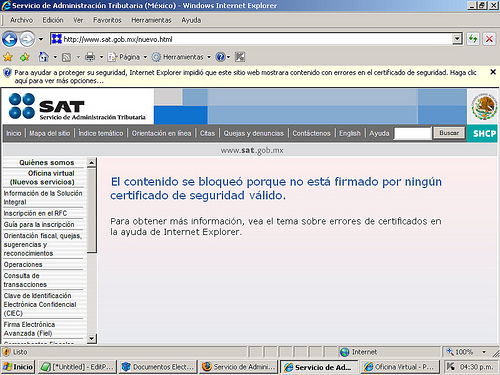Screen dimensions: 500x375
Task: Click the SAT logo in page header
Action: [x=77, y=106]
